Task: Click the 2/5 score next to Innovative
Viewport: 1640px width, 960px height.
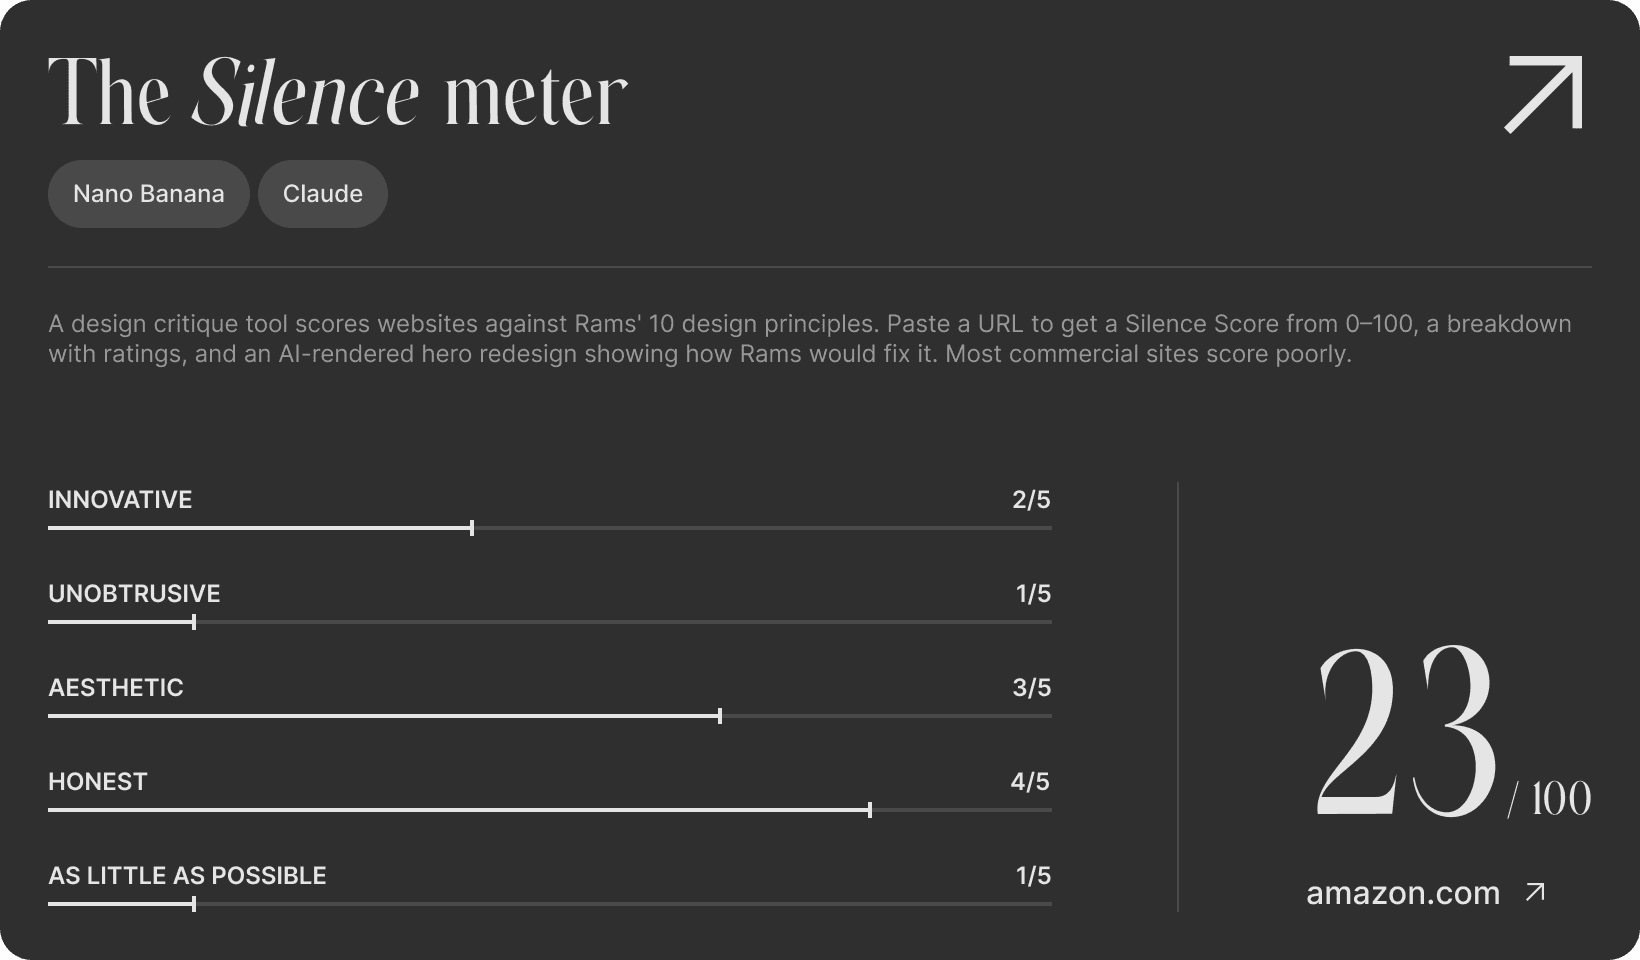Action: click(1031, 500)
